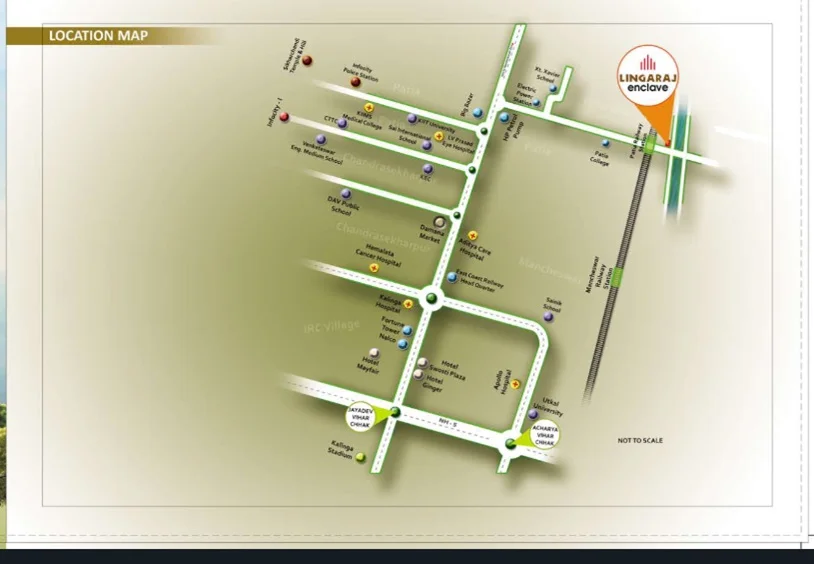Select the Utkal University purple marker

533,414
